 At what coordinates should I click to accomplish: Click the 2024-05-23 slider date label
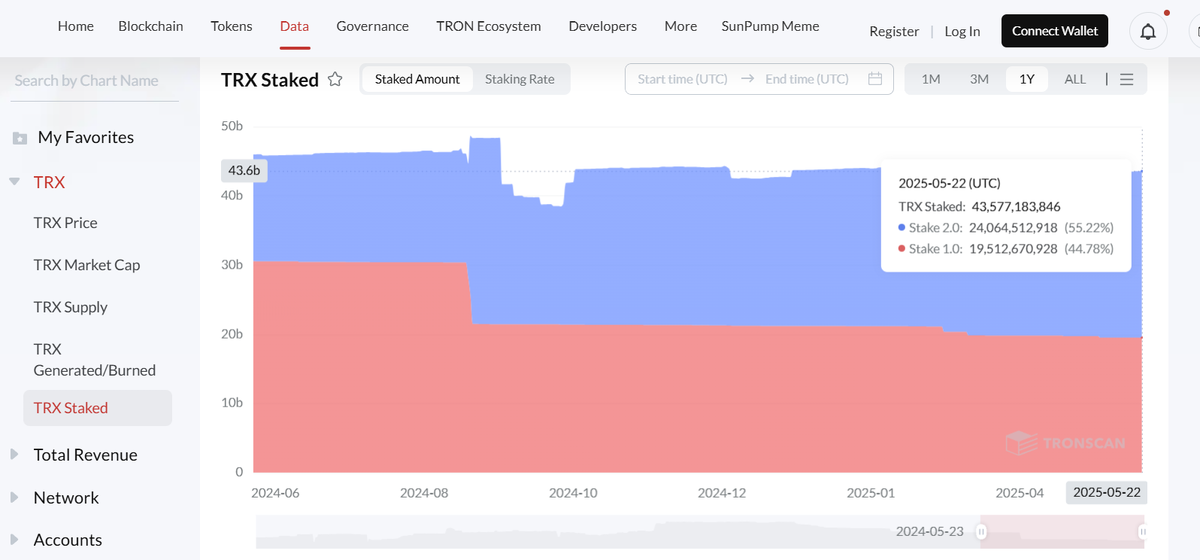point(930,531)
